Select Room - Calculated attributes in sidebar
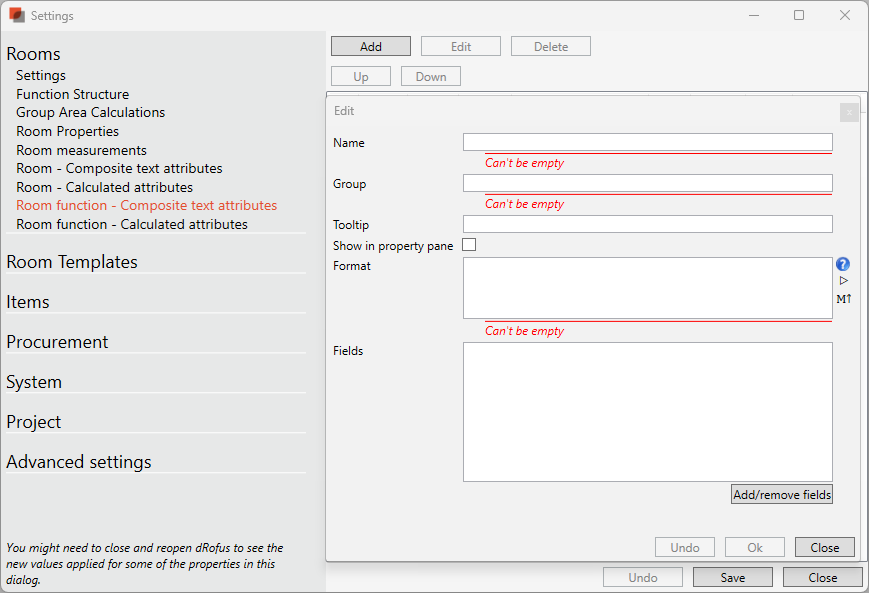This screenshot has width=869, height=593. coord(104,187)
